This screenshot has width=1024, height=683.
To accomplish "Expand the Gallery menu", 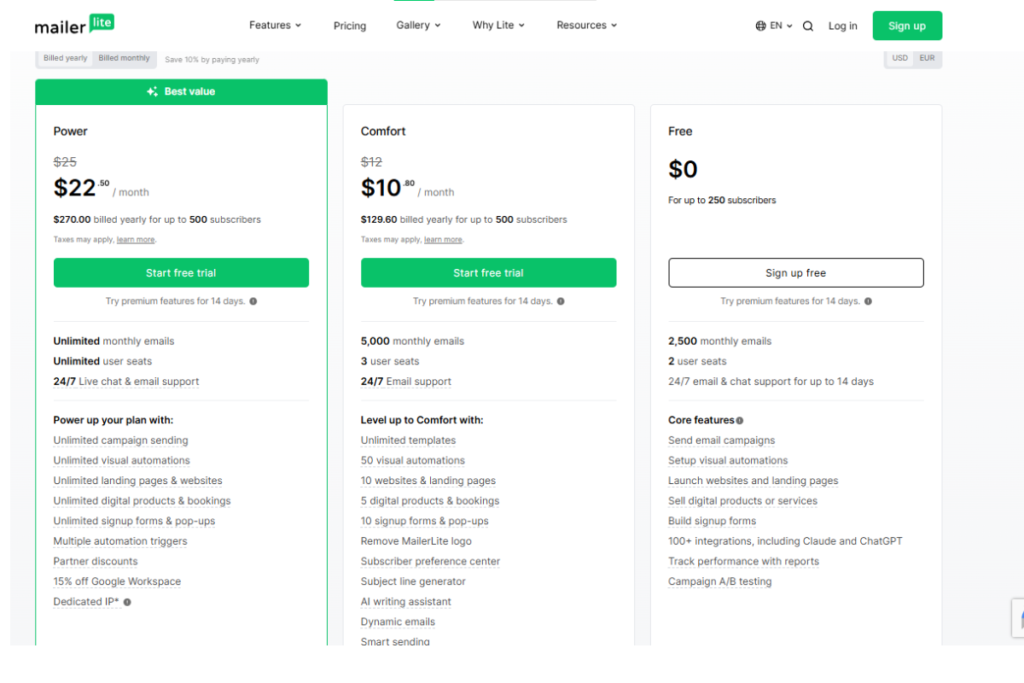I will (x=418, y=25).
